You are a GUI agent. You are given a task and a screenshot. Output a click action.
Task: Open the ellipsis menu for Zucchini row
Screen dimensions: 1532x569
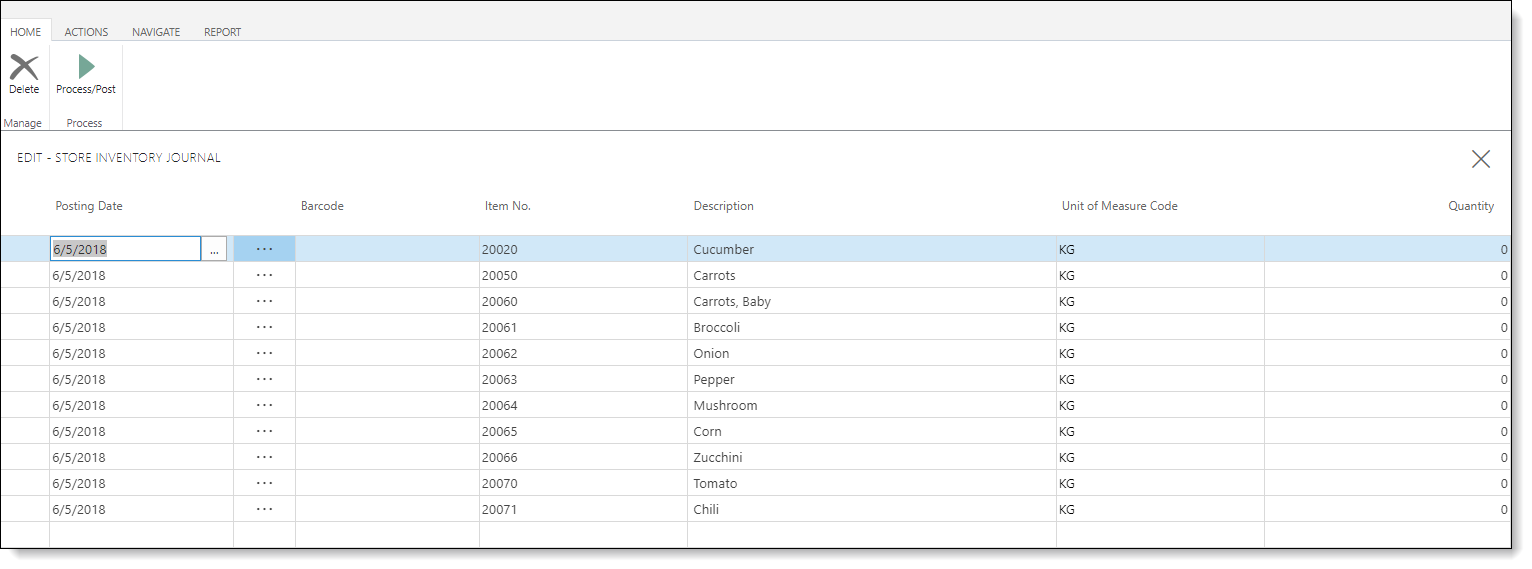[264, 457]
